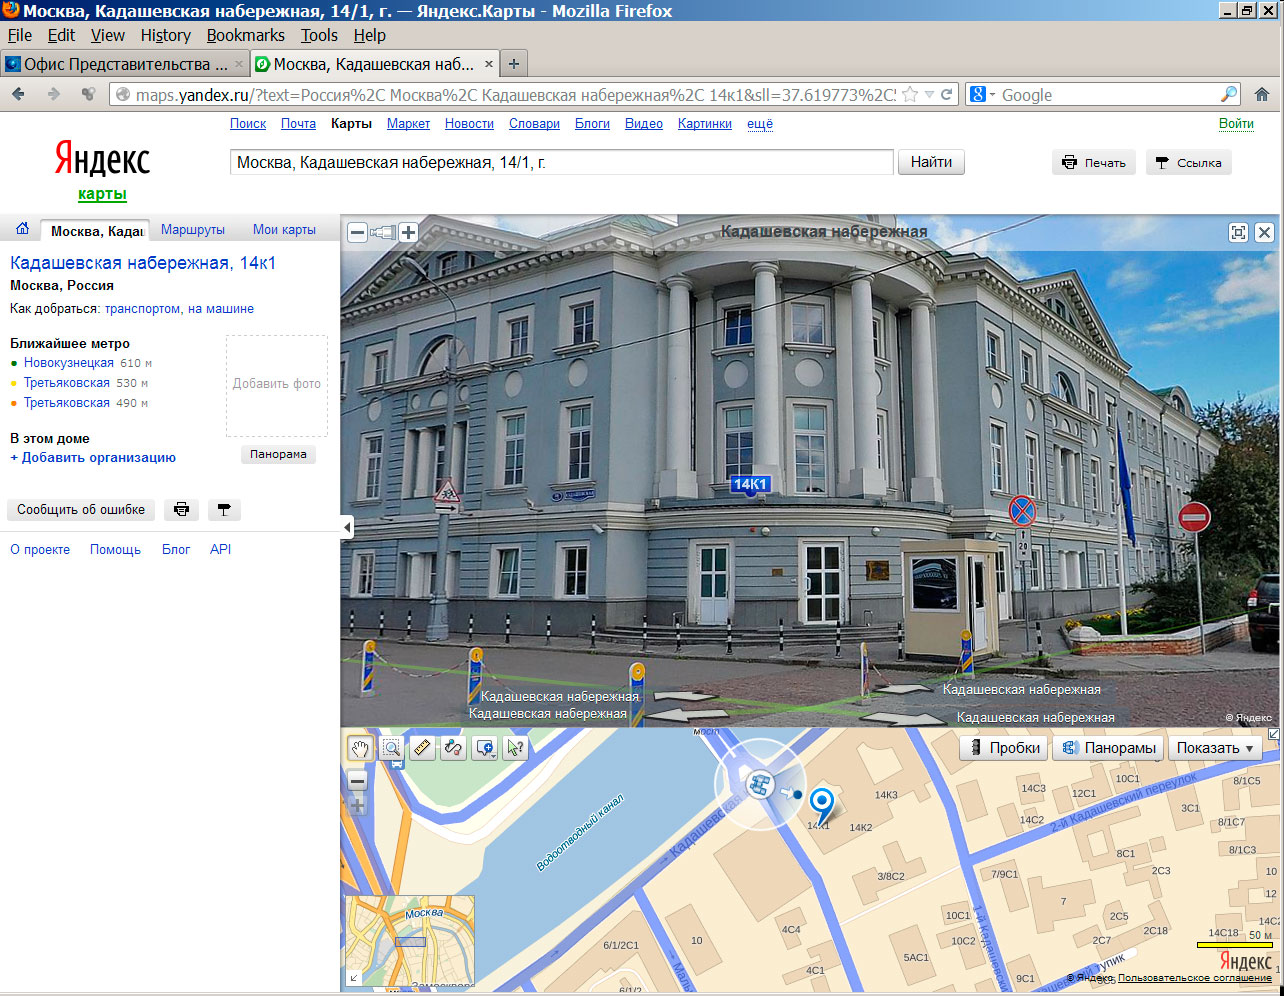Click the overview minimap thumbnail
The image size is (1284, 996).
410,942
